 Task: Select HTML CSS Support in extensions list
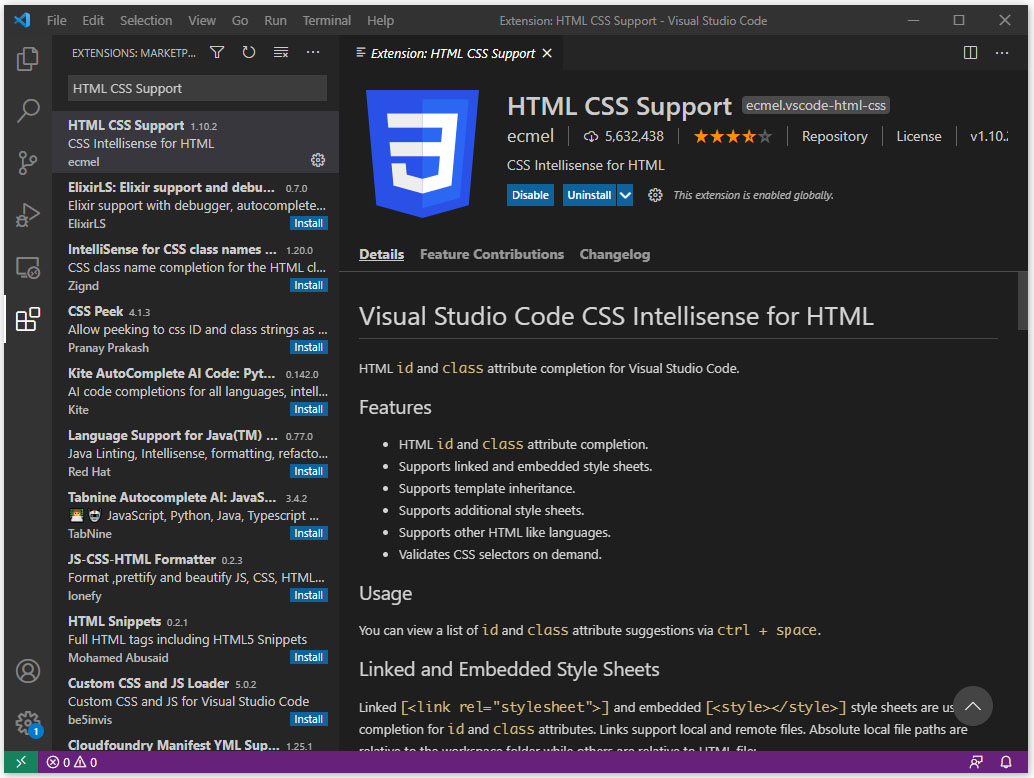(x=196, y=142)
